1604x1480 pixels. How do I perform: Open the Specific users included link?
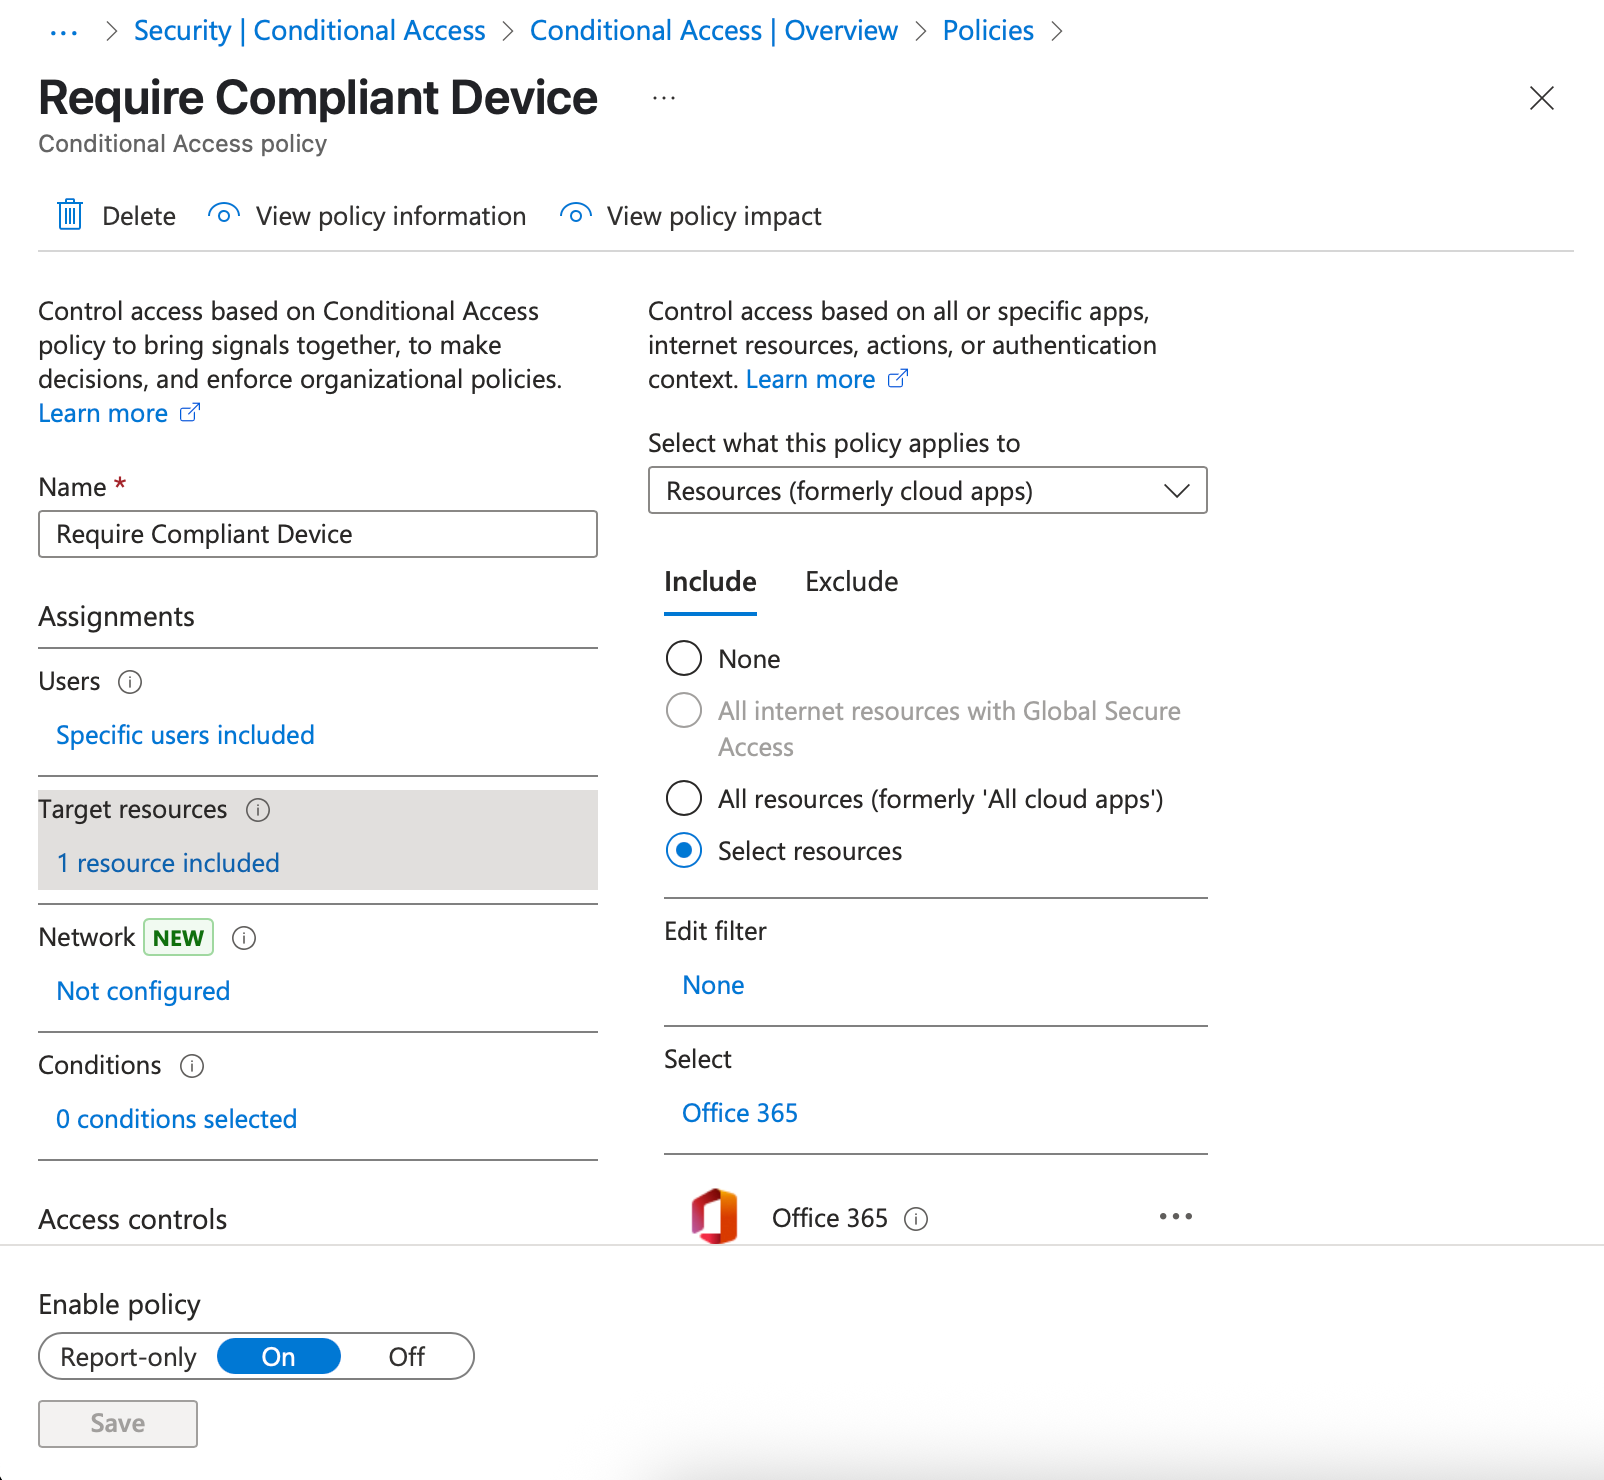[185, 736]
